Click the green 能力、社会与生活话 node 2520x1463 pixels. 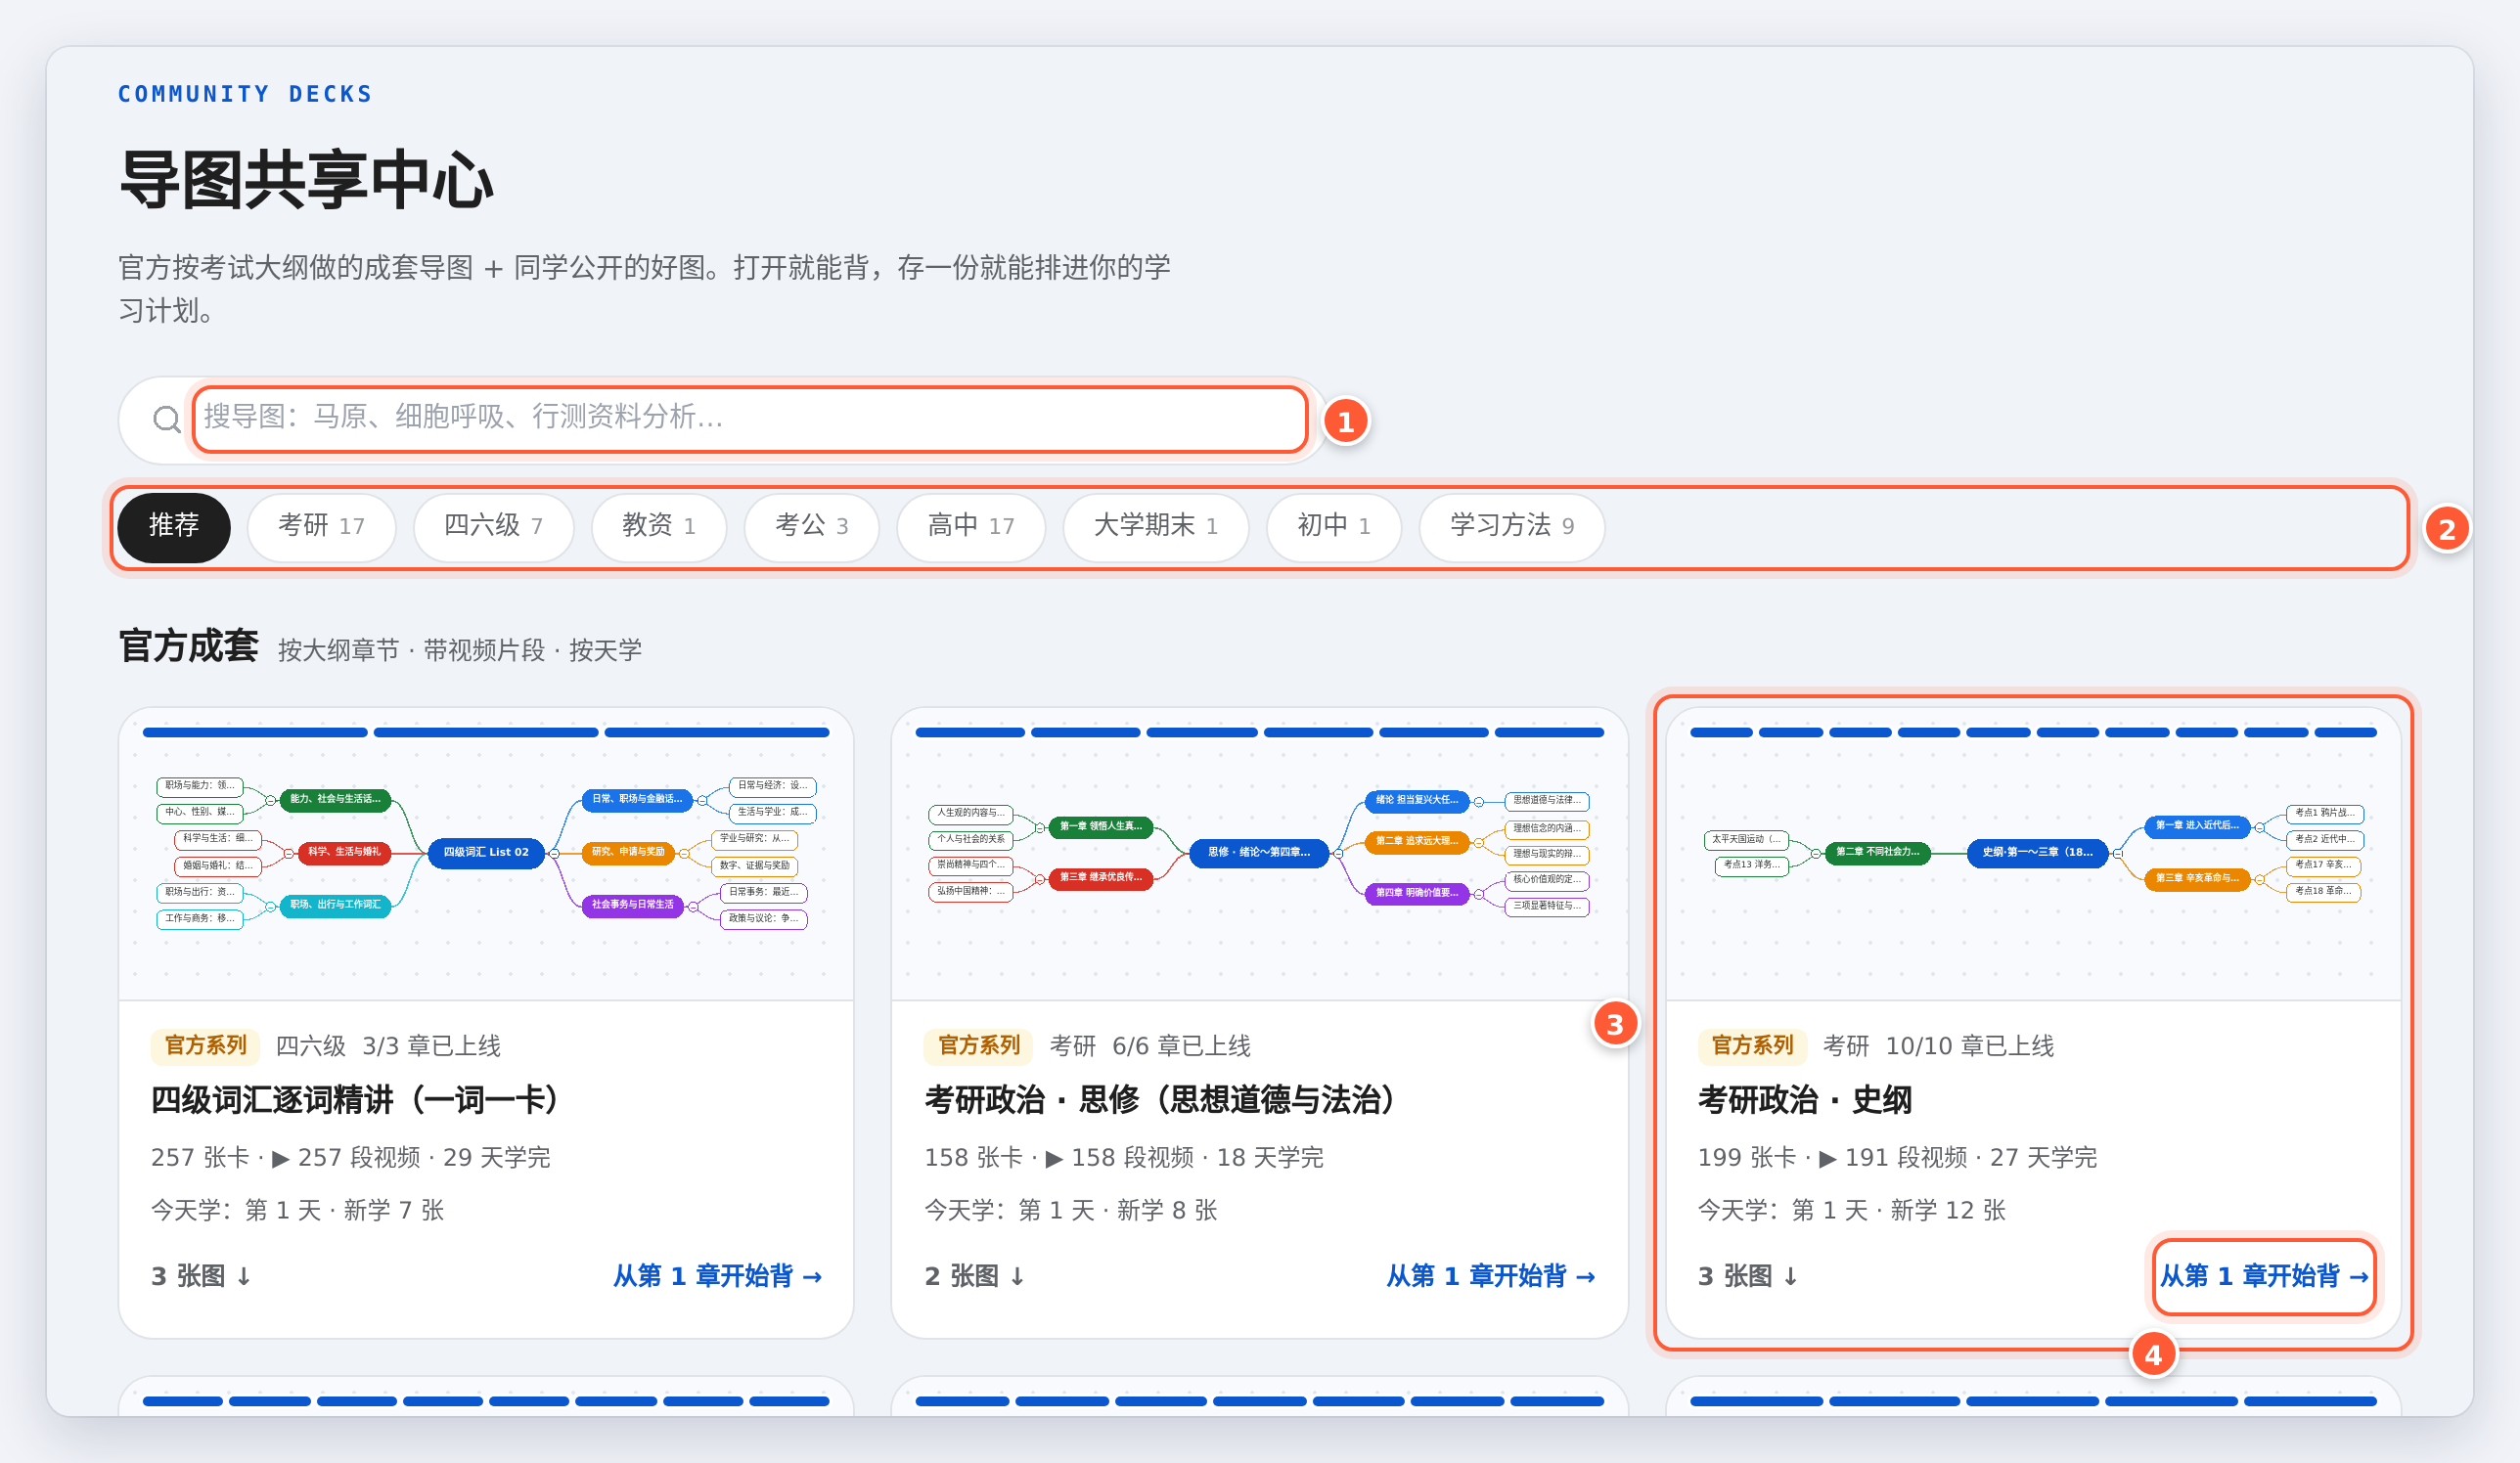point(335,799)
